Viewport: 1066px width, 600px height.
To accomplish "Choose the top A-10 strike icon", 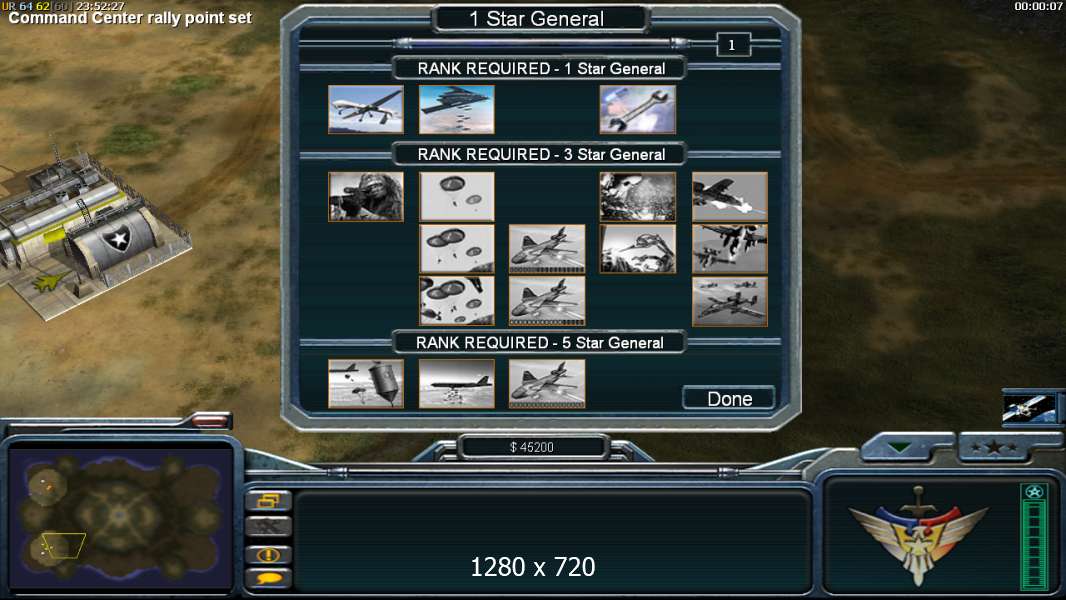I will (x=729, y=196).
